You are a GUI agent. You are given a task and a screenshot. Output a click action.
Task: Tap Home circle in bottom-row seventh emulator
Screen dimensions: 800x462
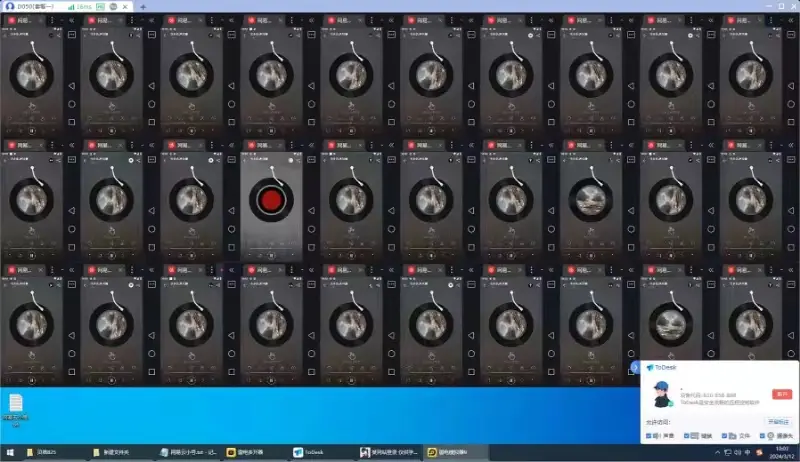tap(551, 353)
